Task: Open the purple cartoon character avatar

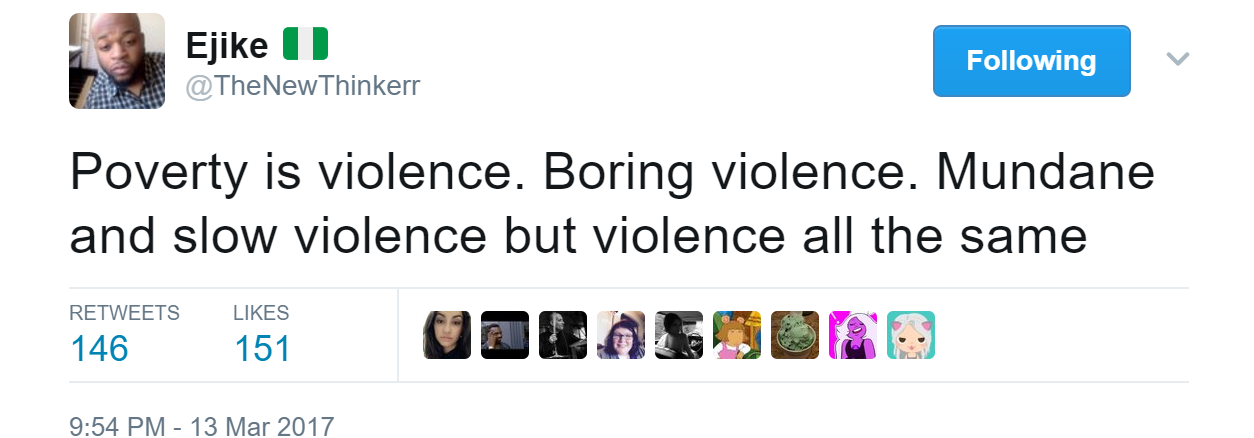Action: (853, 335)
